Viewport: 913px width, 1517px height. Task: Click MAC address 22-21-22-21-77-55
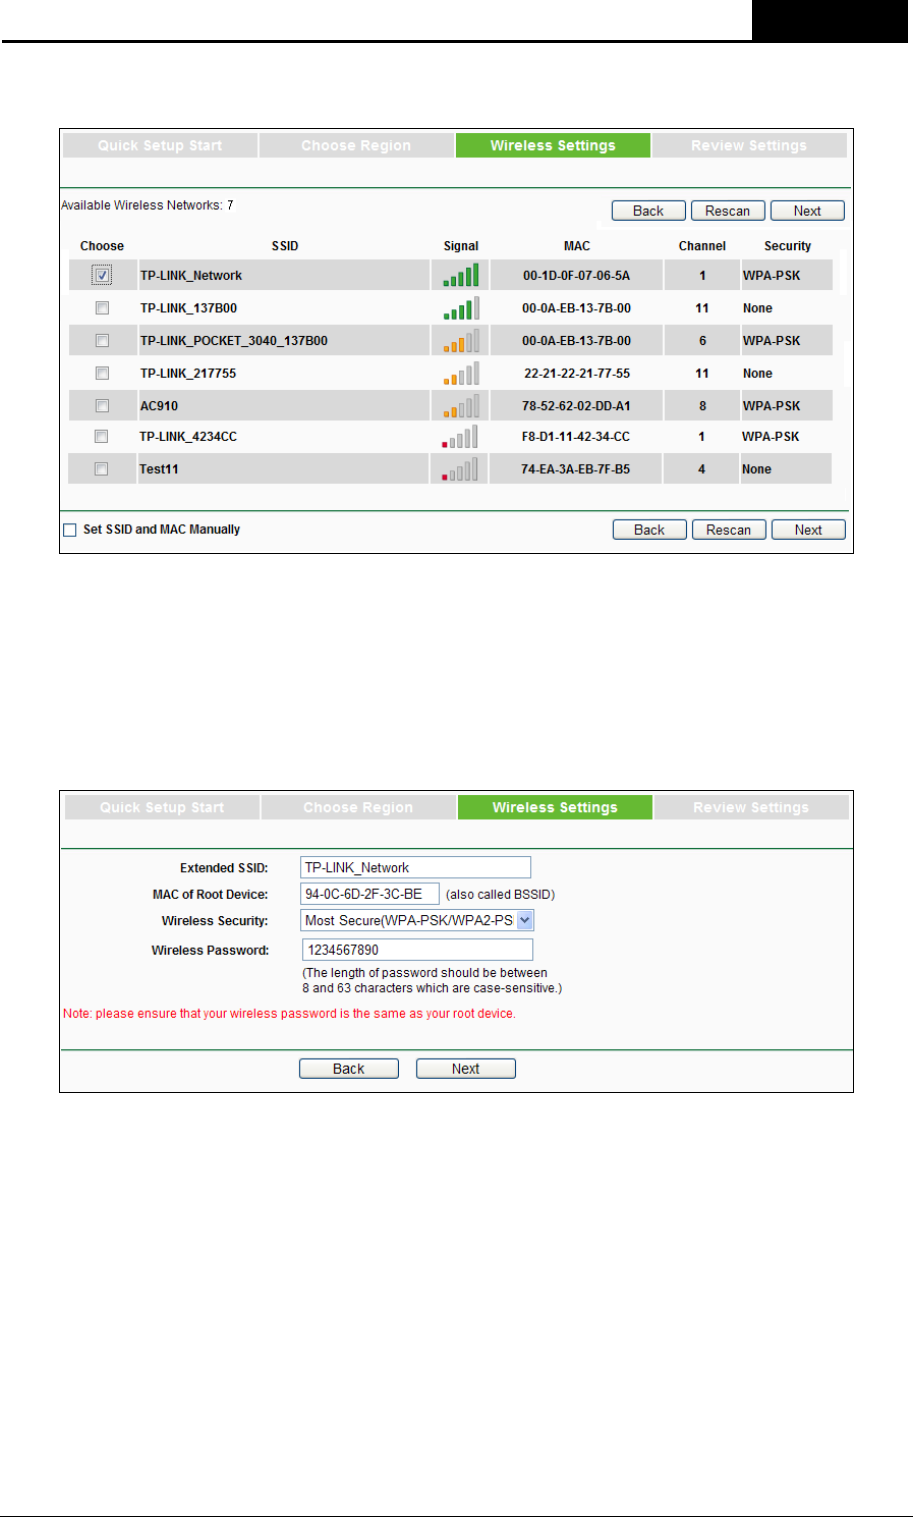577,374
